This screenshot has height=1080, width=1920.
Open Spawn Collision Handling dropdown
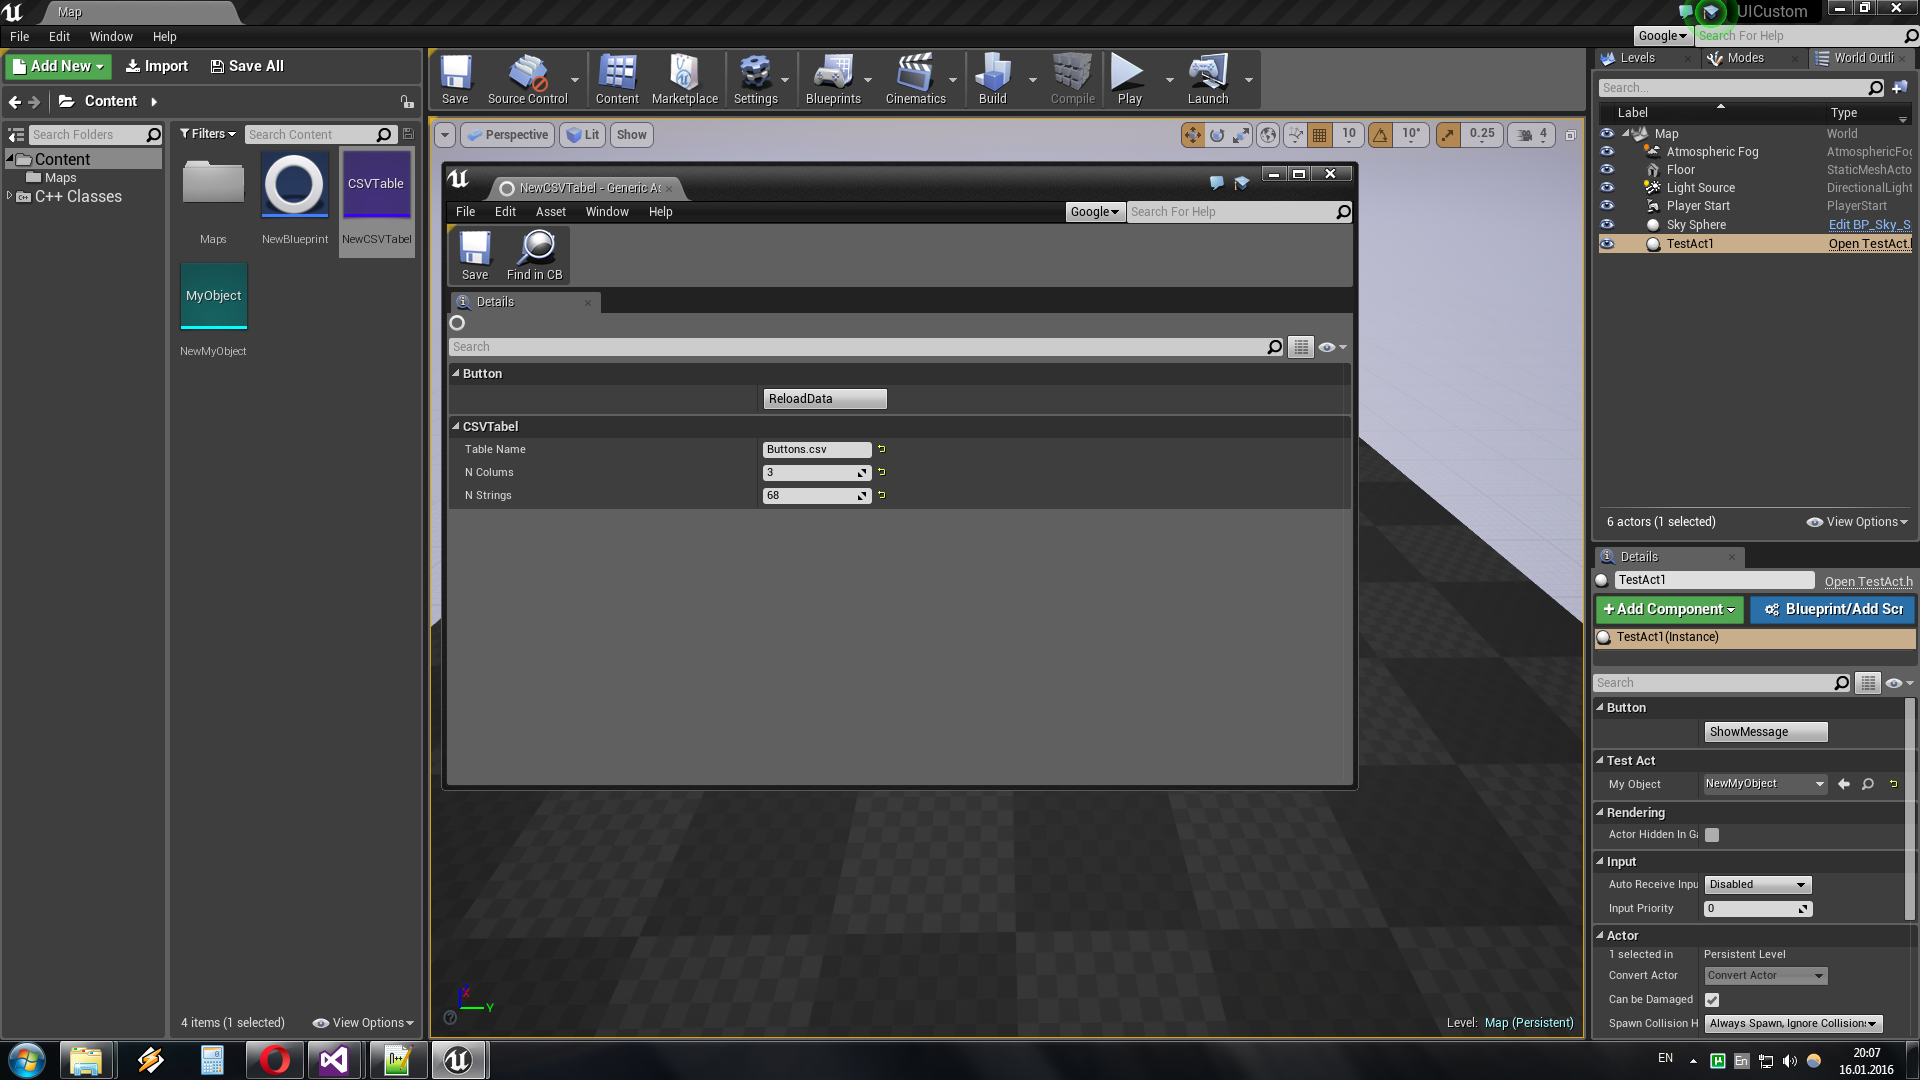coord(1794,1024)
